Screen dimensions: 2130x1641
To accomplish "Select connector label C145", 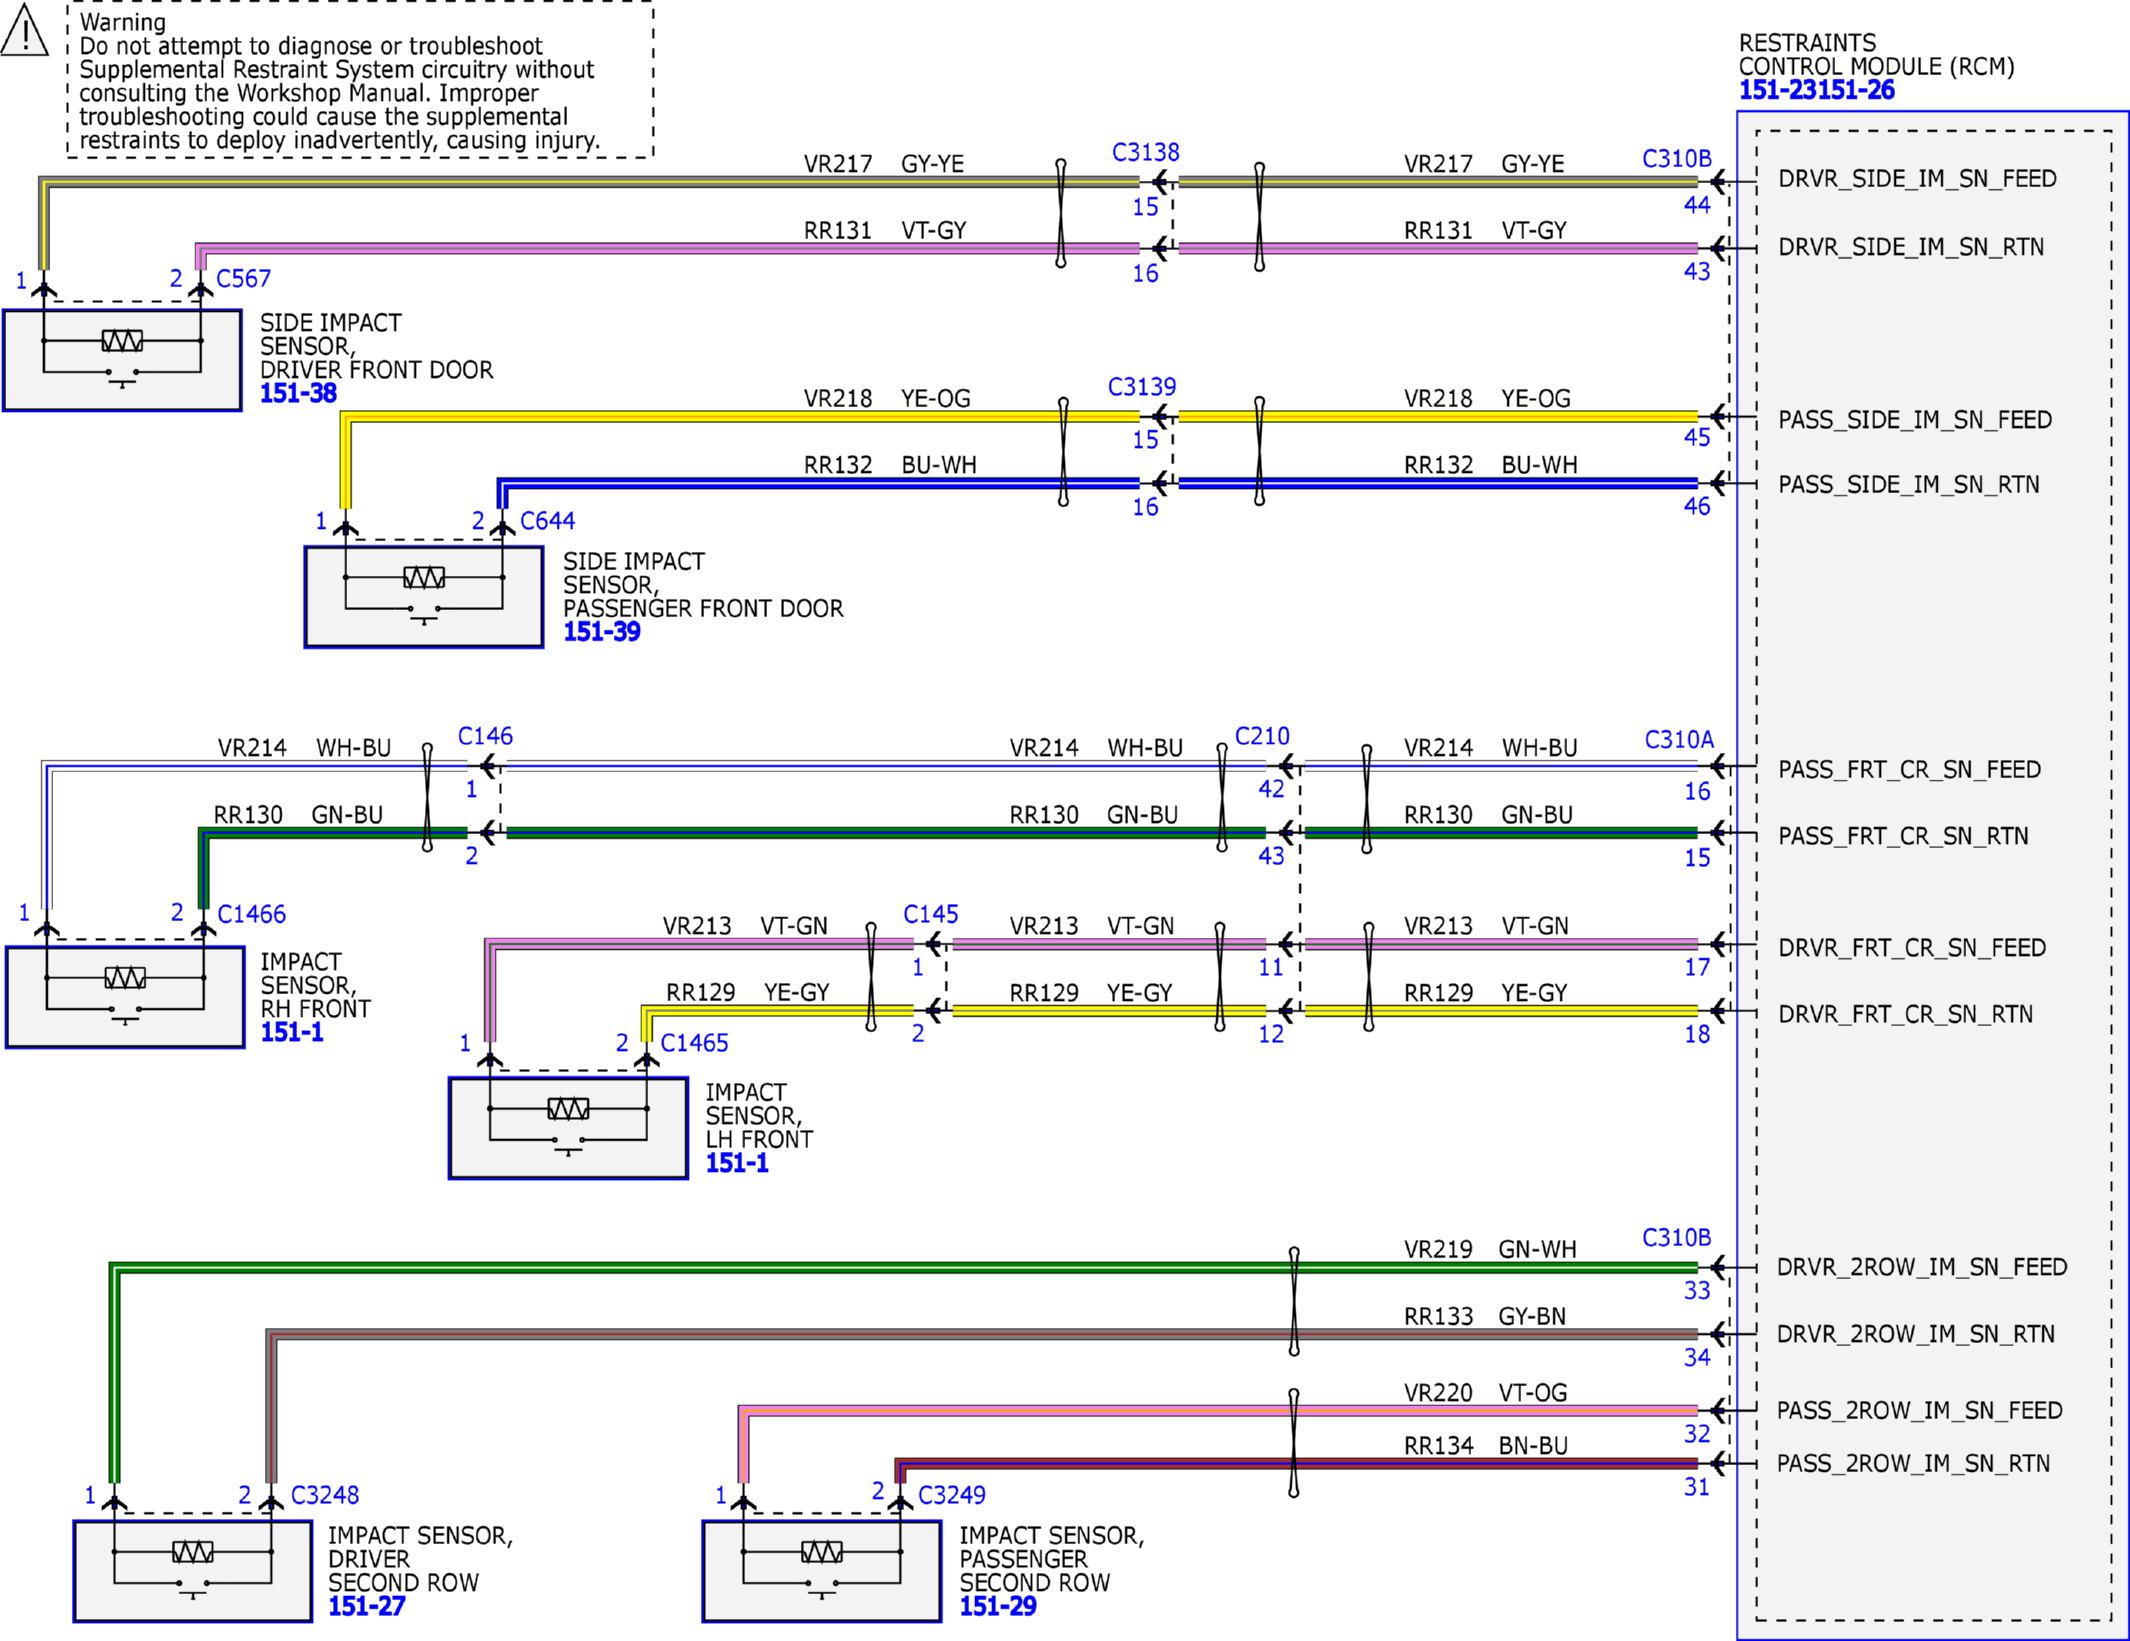I will pyautogui.click(x=931, y=915).
